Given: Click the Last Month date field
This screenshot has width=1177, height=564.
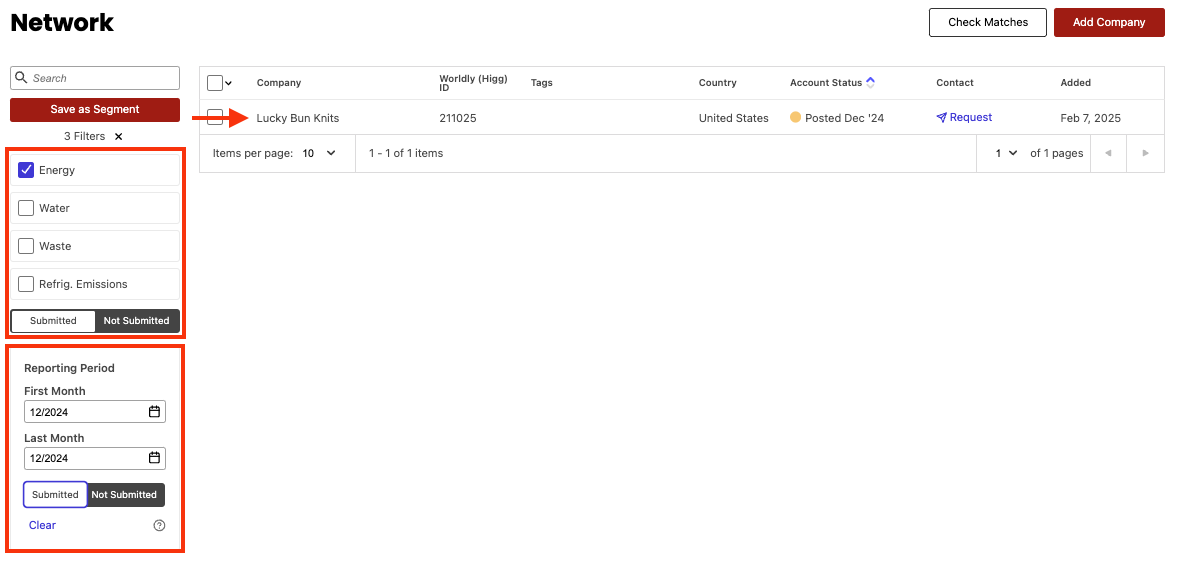Looking at the screenshot, I should coord(95,458).
